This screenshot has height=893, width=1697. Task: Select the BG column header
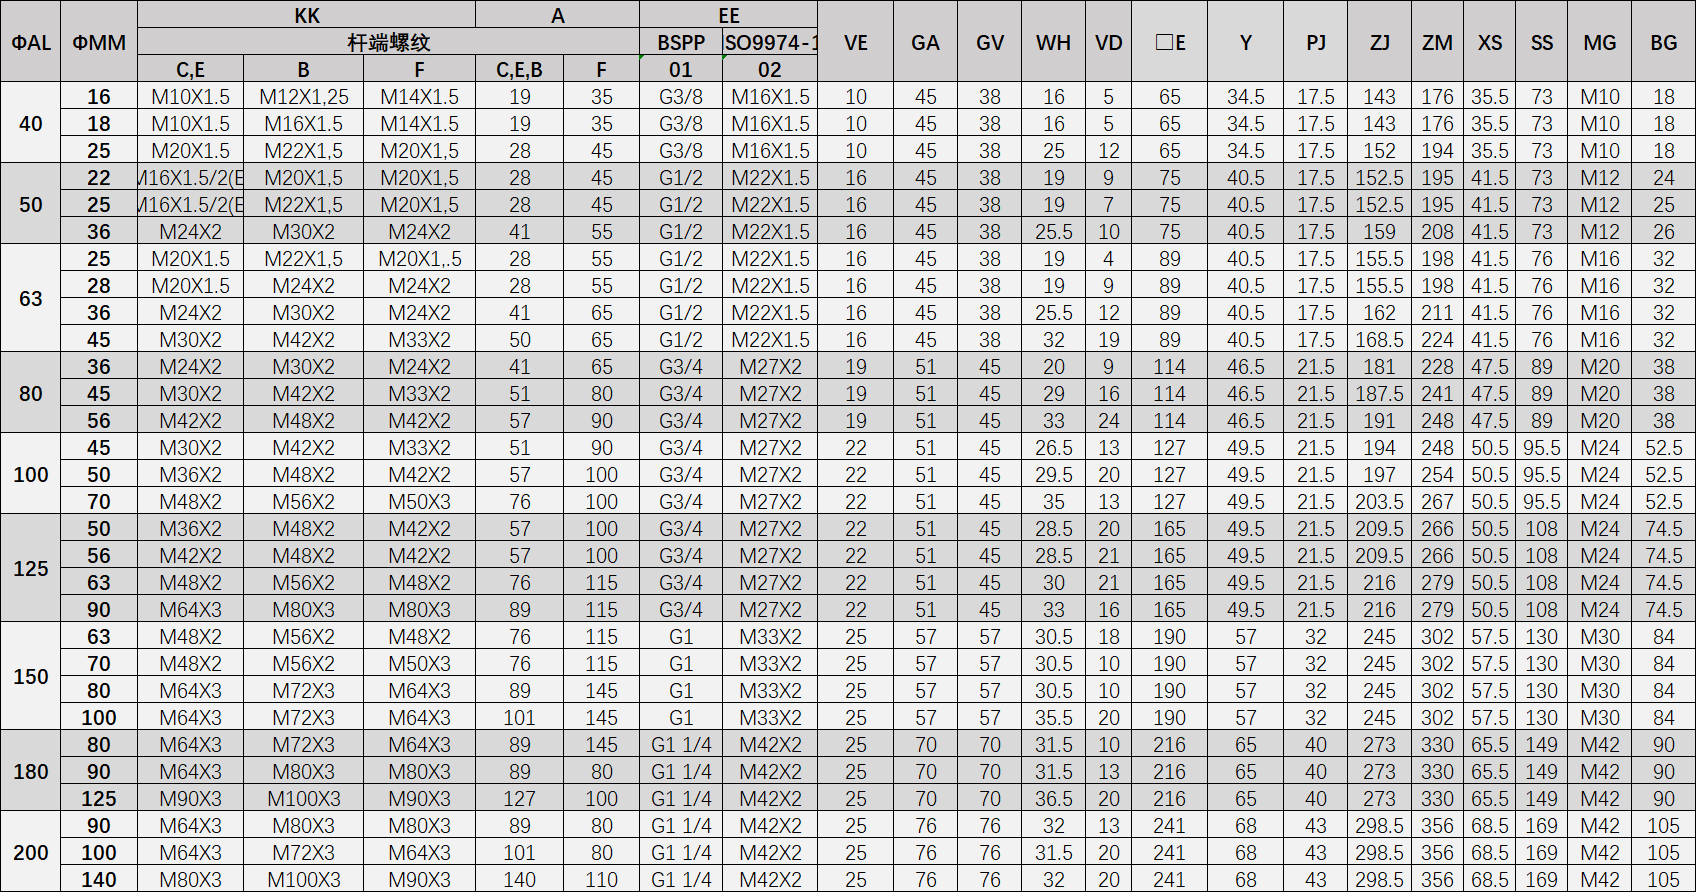coord(1663,42)
